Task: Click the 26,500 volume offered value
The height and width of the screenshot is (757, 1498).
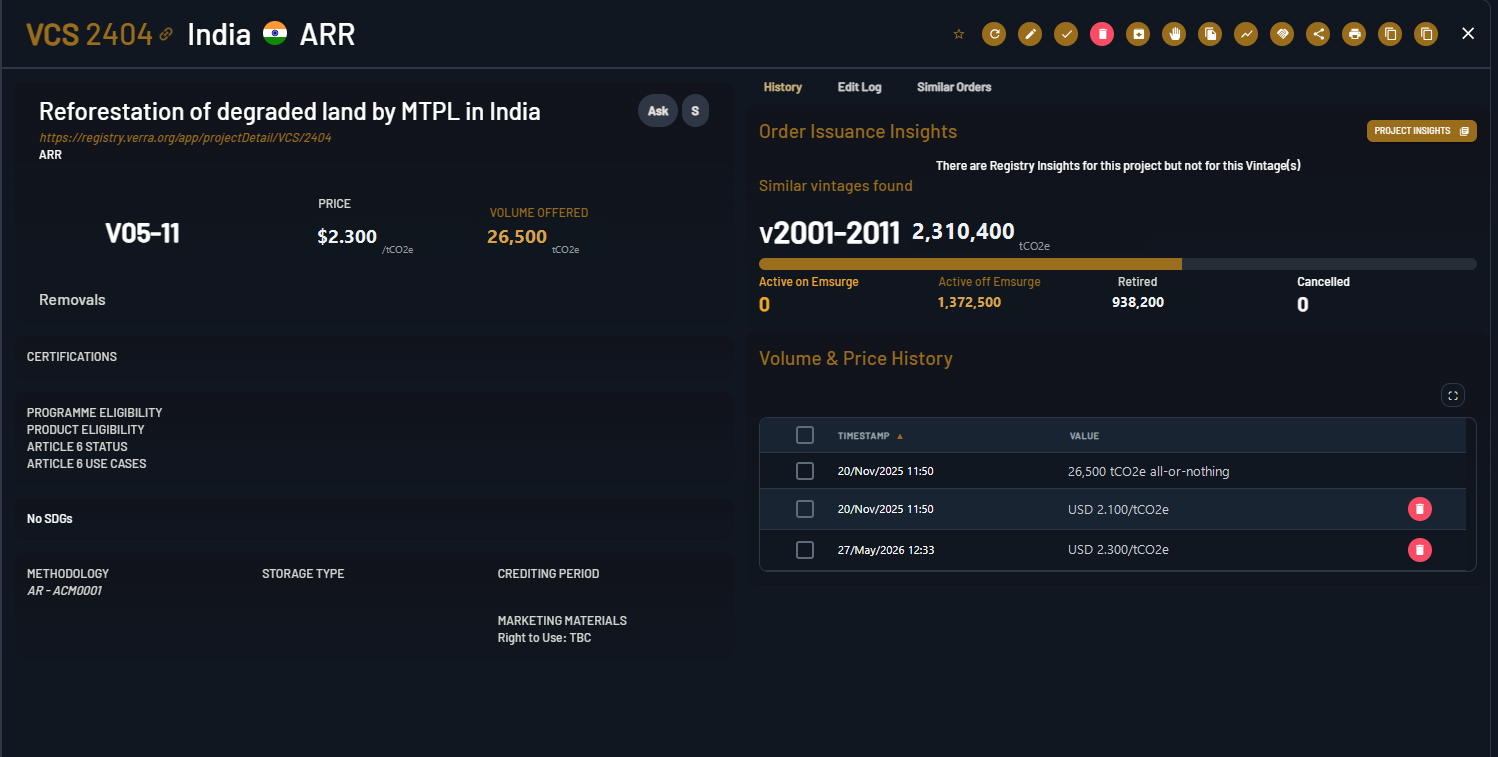Action: point(517,237)
